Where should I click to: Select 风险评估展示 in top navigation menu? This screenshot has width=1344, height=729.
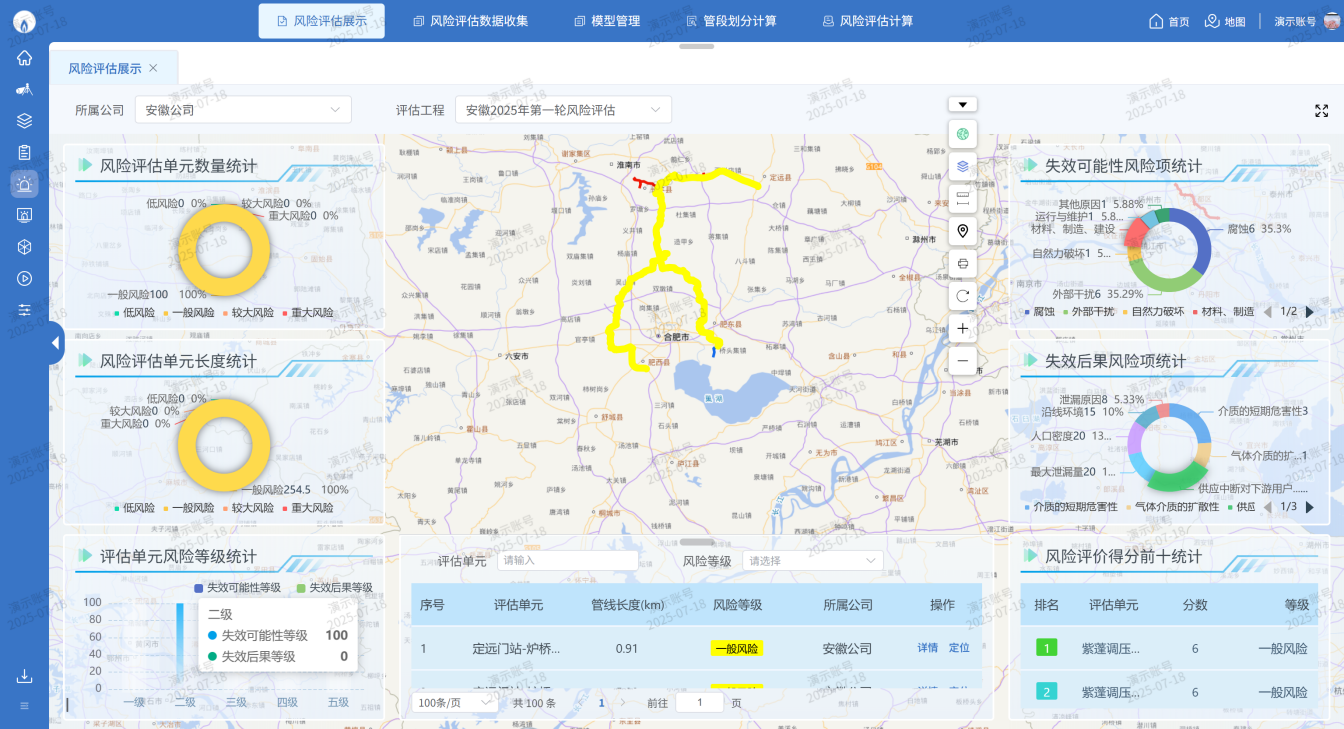[321, 21]
